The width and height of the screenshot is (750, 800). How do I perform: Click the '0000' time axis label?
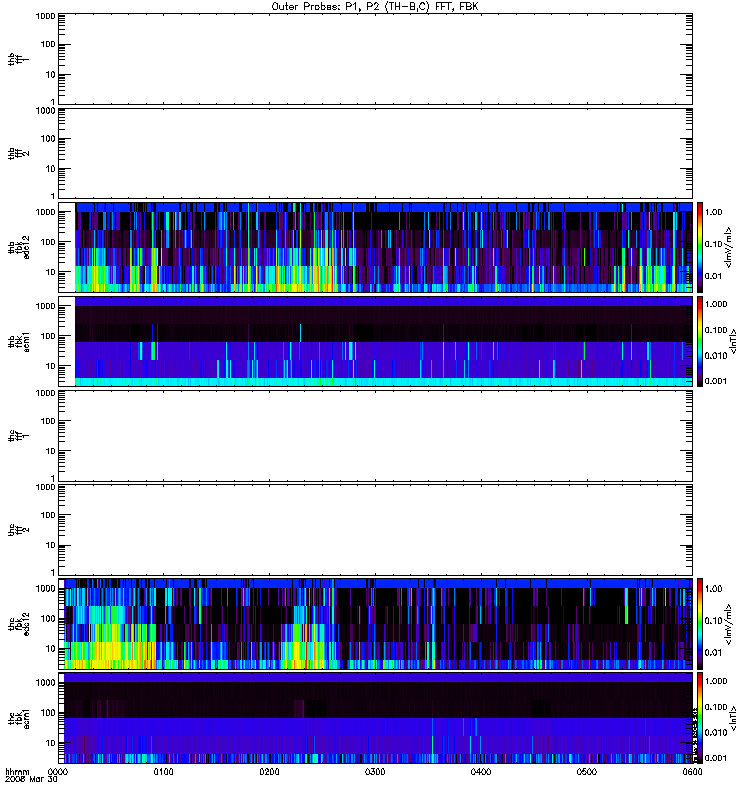[x=58, y=772]
